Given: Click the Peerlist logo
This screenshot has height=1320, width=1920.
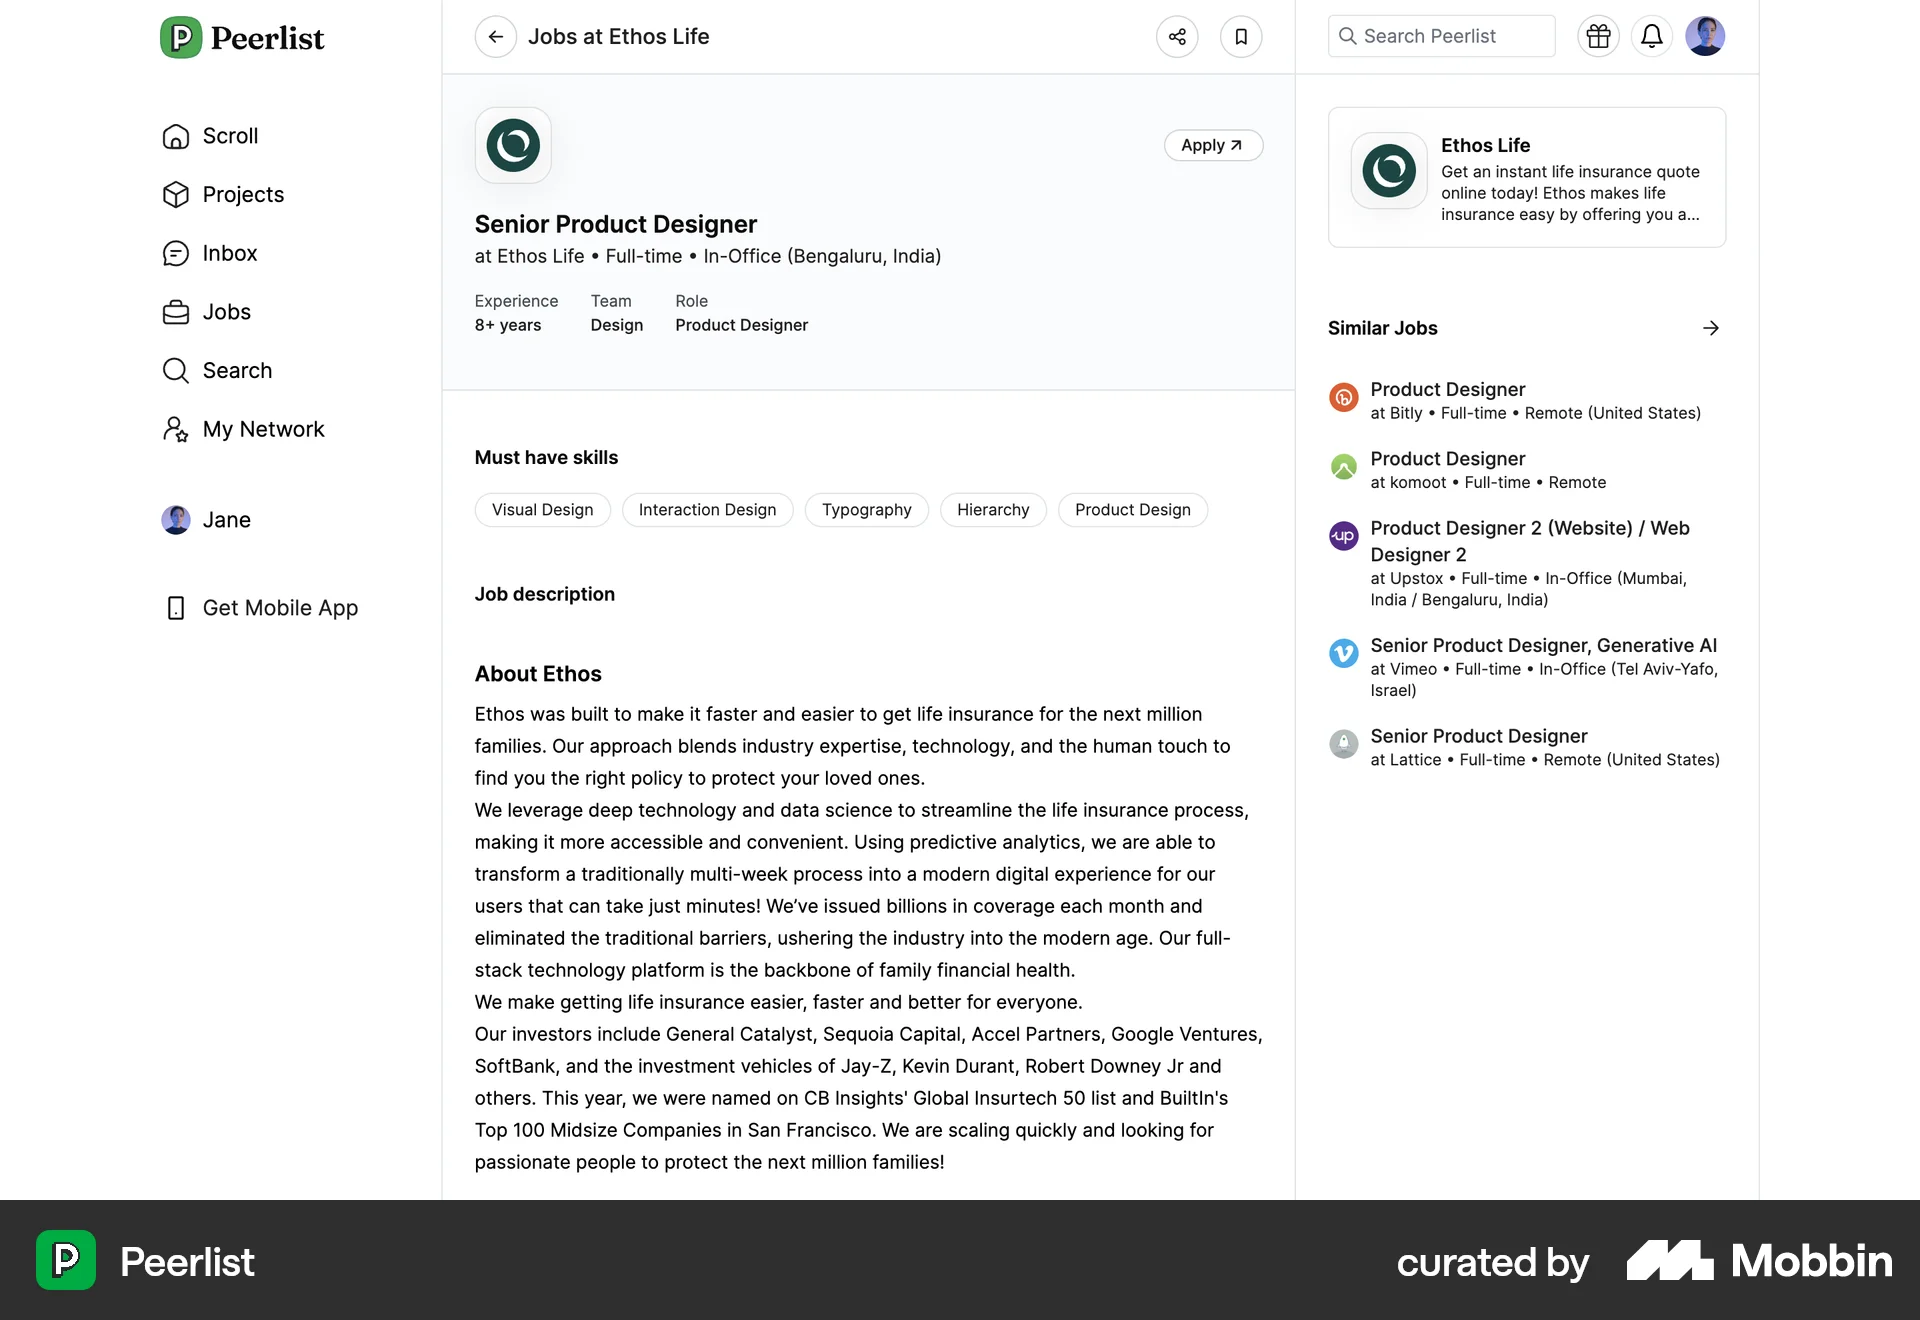Looking at the screenshot, I should tap(241, 37).
